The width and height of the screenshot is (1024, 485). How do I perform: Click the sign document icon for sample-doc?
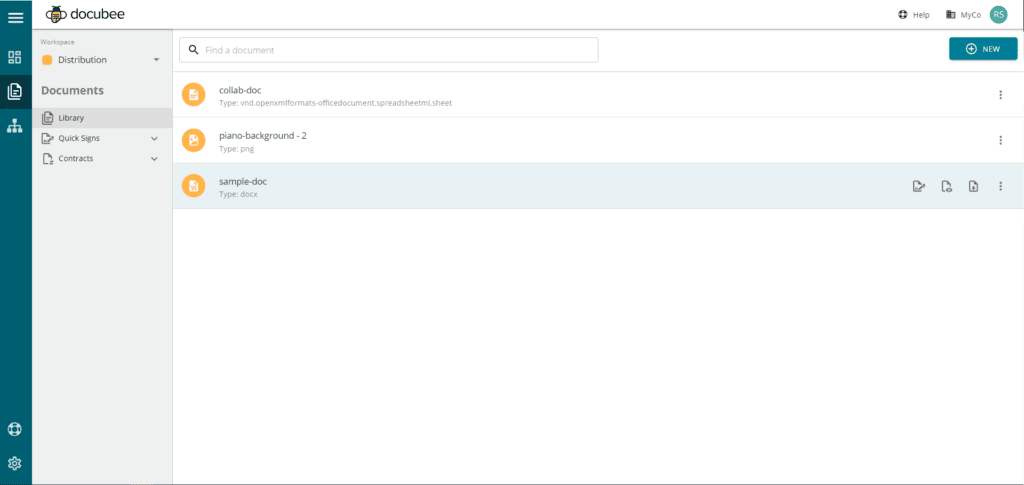click(918, 186)
